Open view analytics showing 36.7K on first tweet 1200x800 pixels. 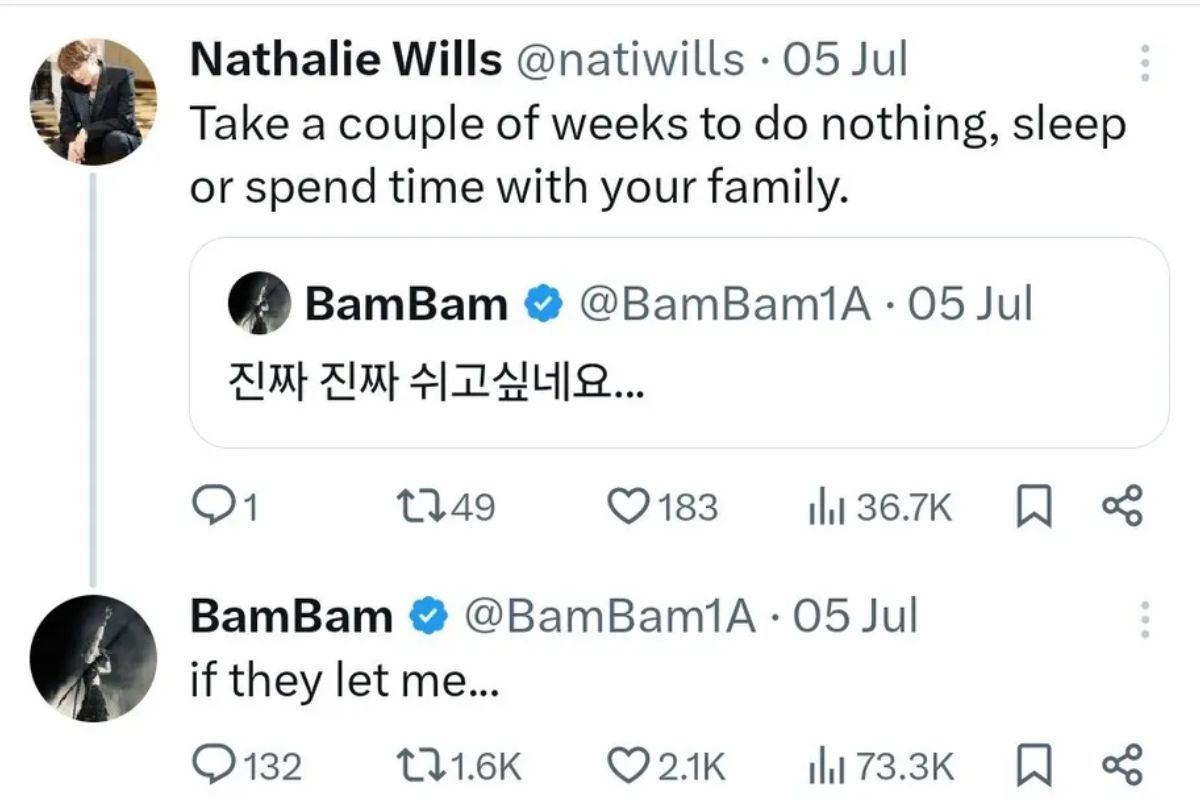point(830,506)
